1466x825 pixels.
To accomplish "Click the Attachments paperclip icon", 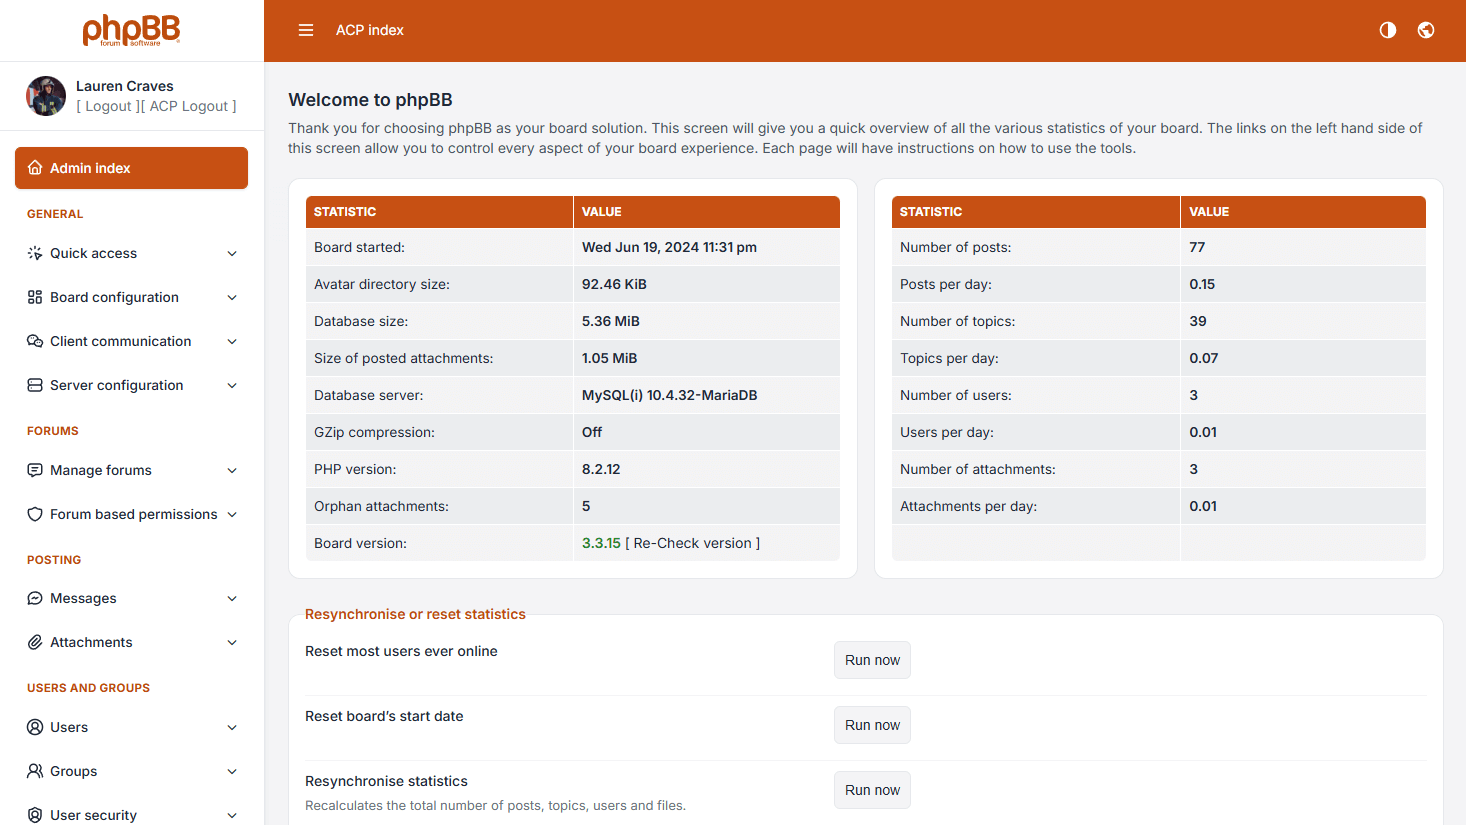I will (x=35, y=642).
